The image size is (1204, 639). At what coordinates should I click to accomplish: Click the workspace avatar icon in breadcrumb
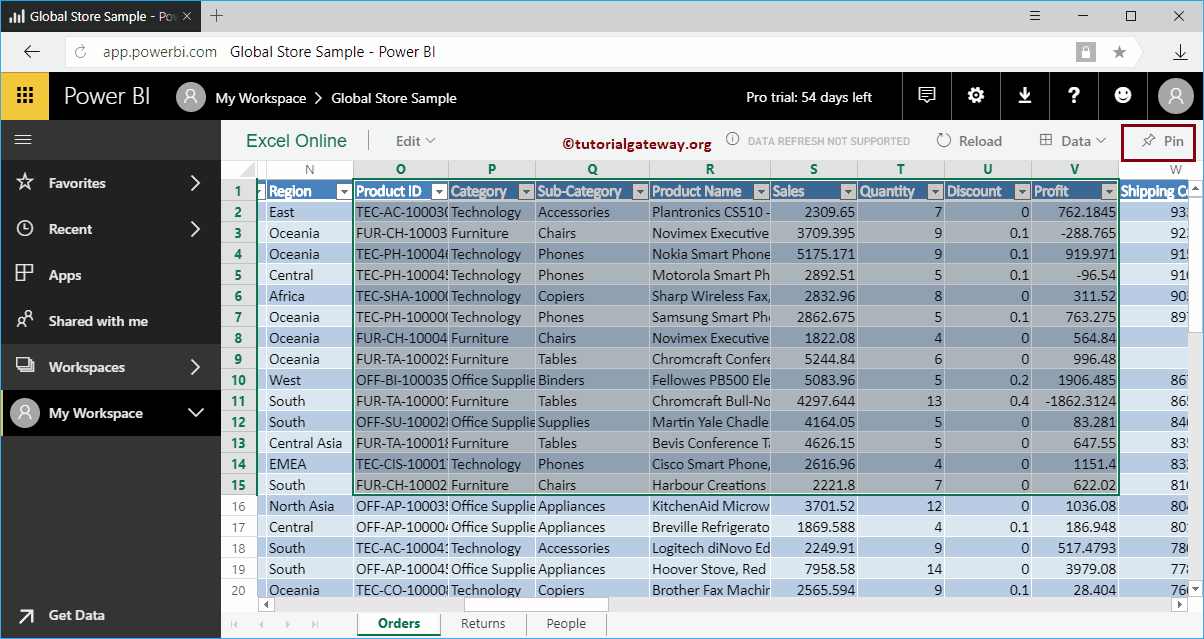tap(191, 97)
